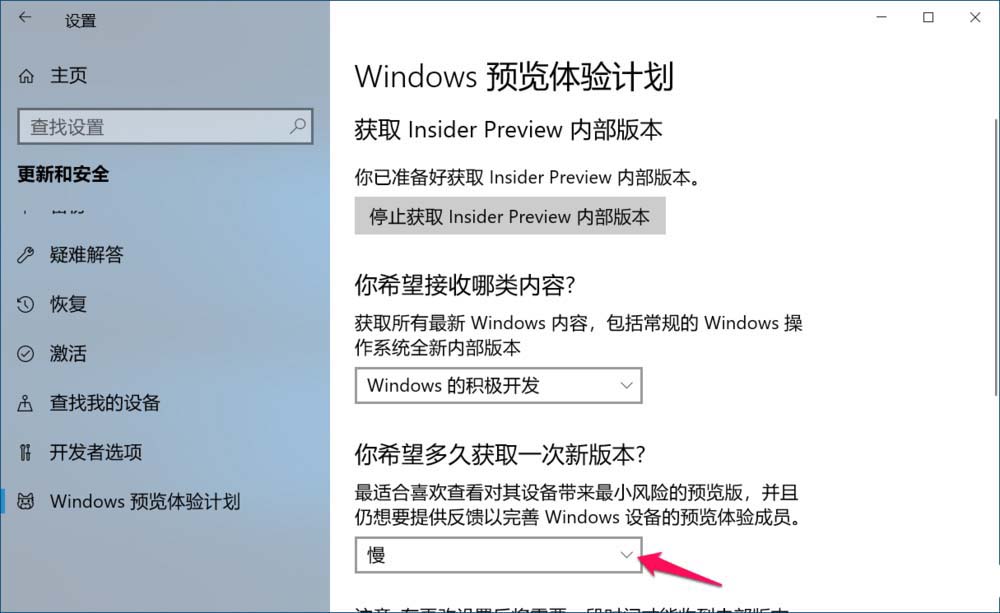Click the vertical scrollbar on right

(x=996, y=256)
